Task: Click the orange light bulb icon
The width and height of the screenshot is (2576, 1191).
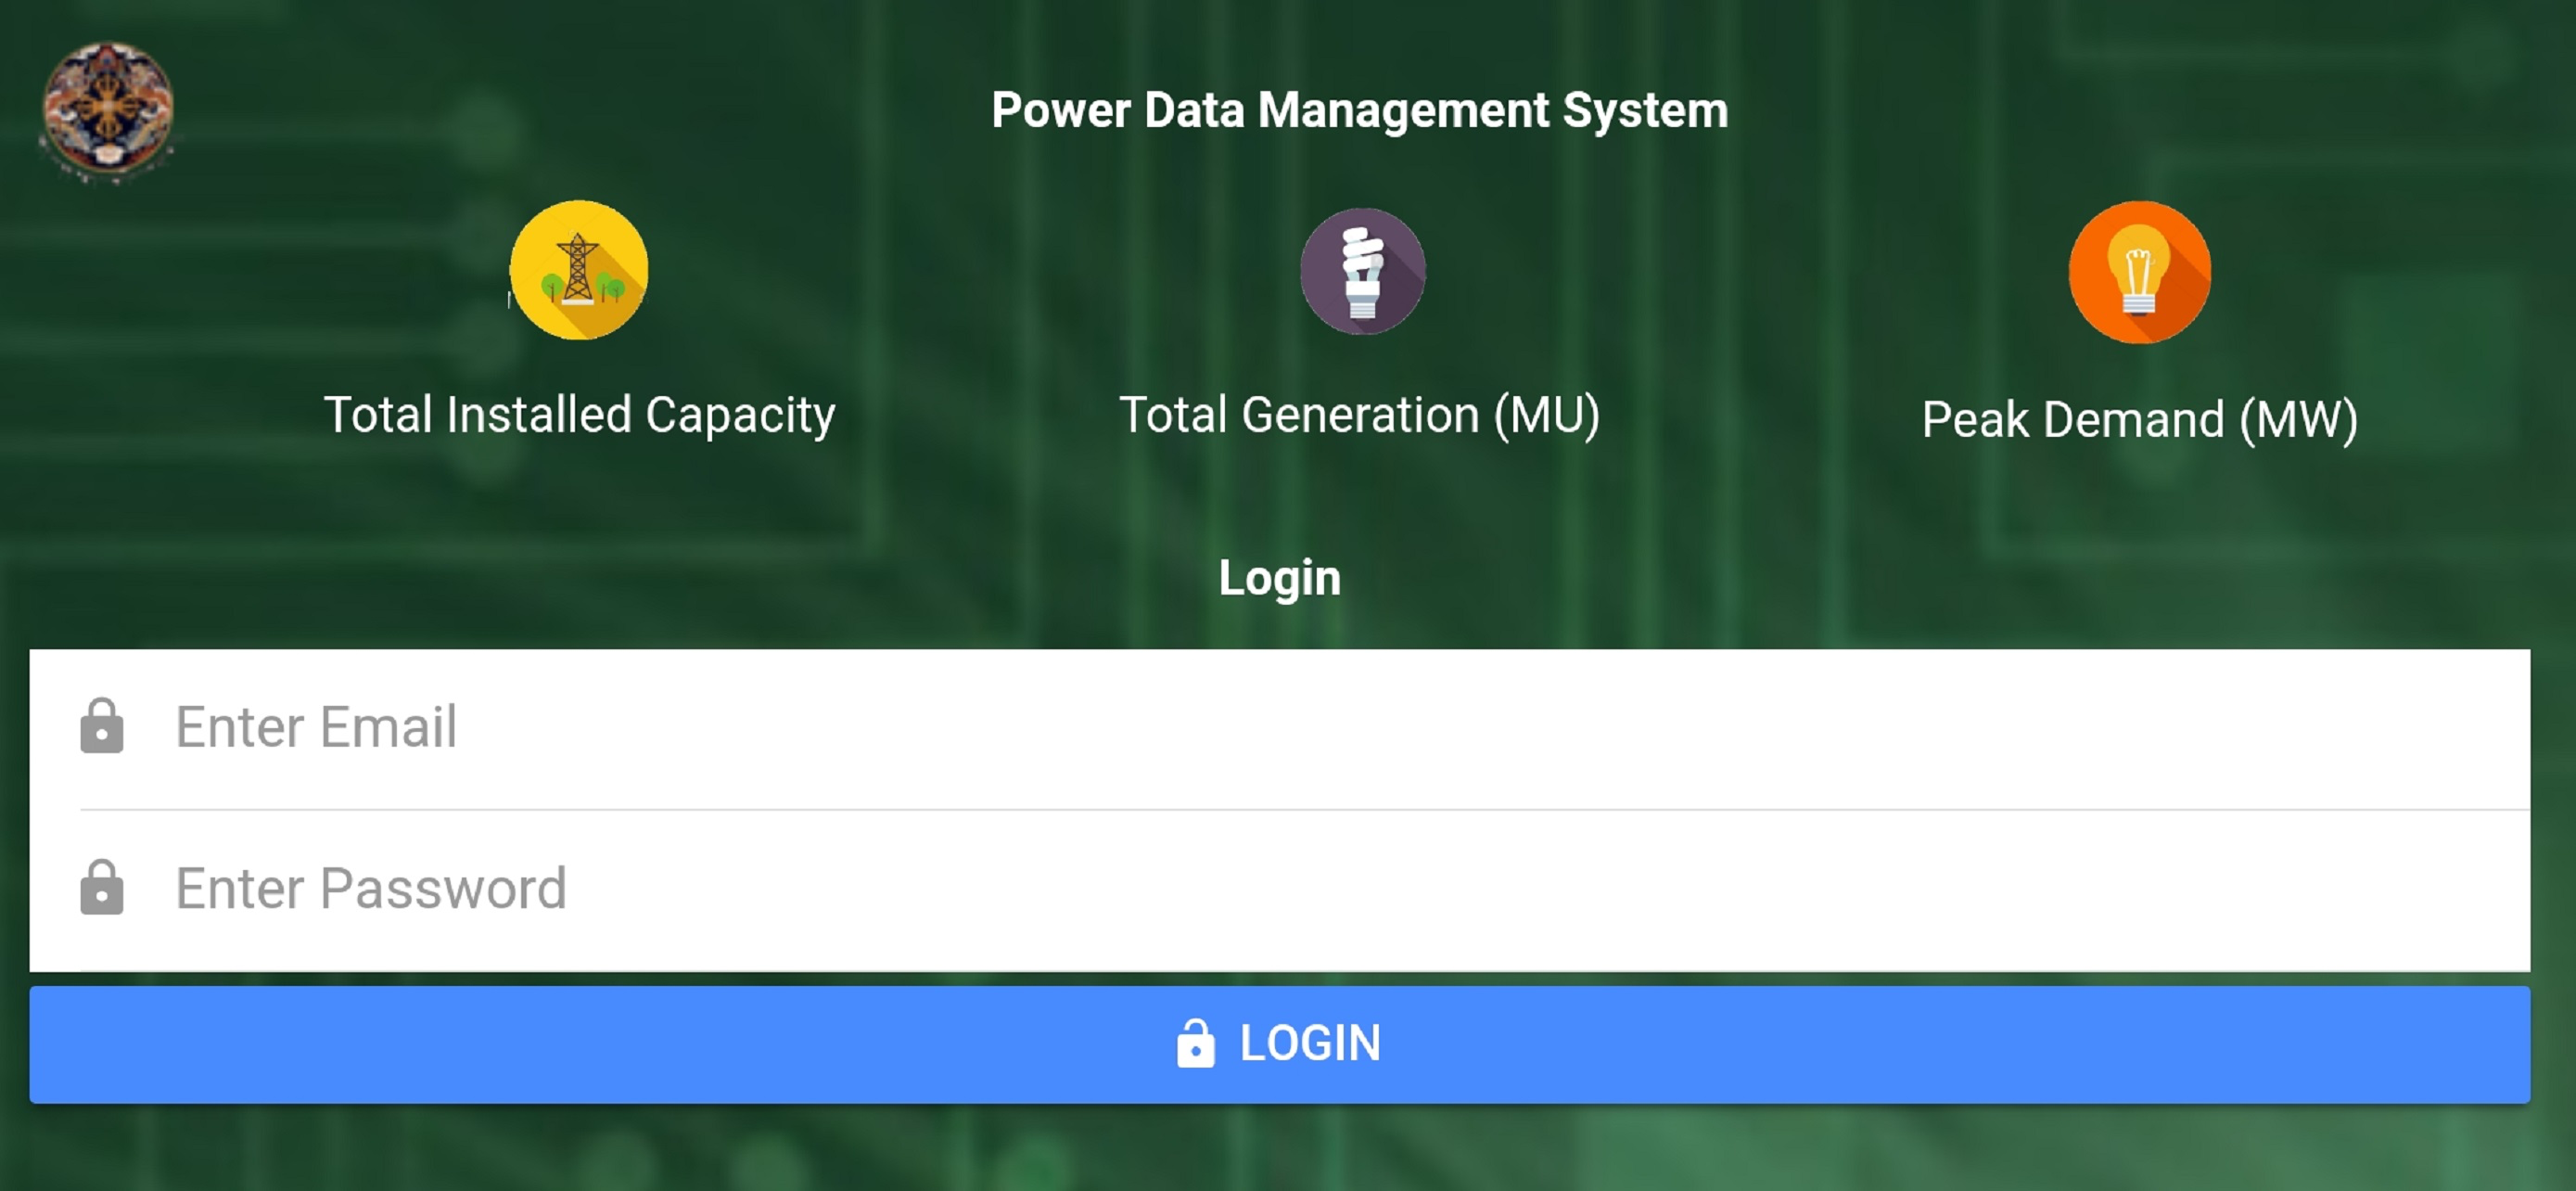Action: pos(2139,272)
